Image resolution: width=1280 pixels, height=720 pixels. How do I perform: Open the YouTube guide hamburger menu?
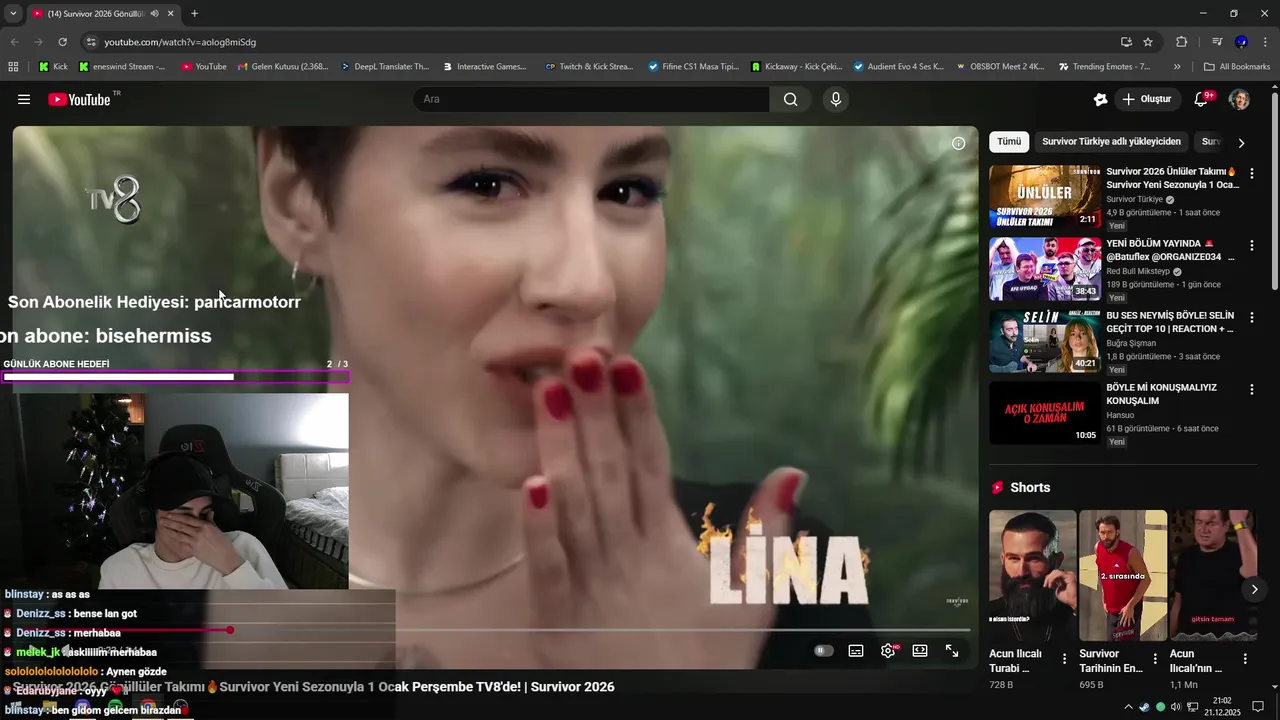24,99
